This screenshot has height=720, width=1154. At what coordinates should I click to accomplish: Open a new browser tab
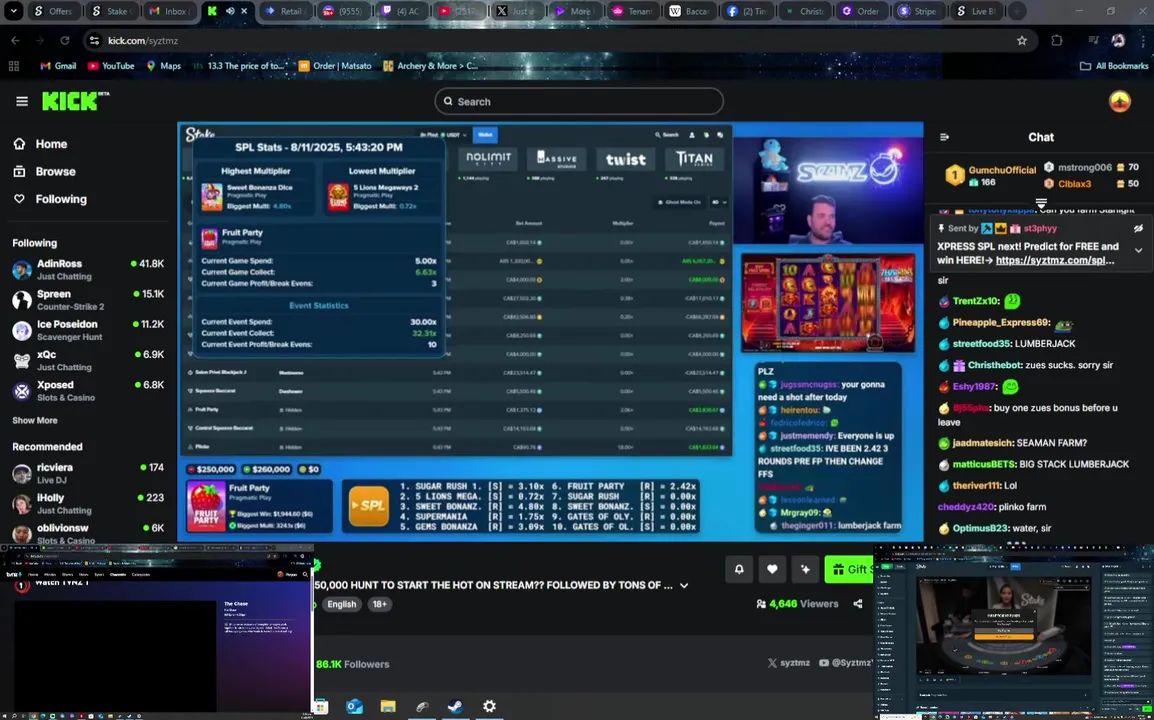[1016, 11]
